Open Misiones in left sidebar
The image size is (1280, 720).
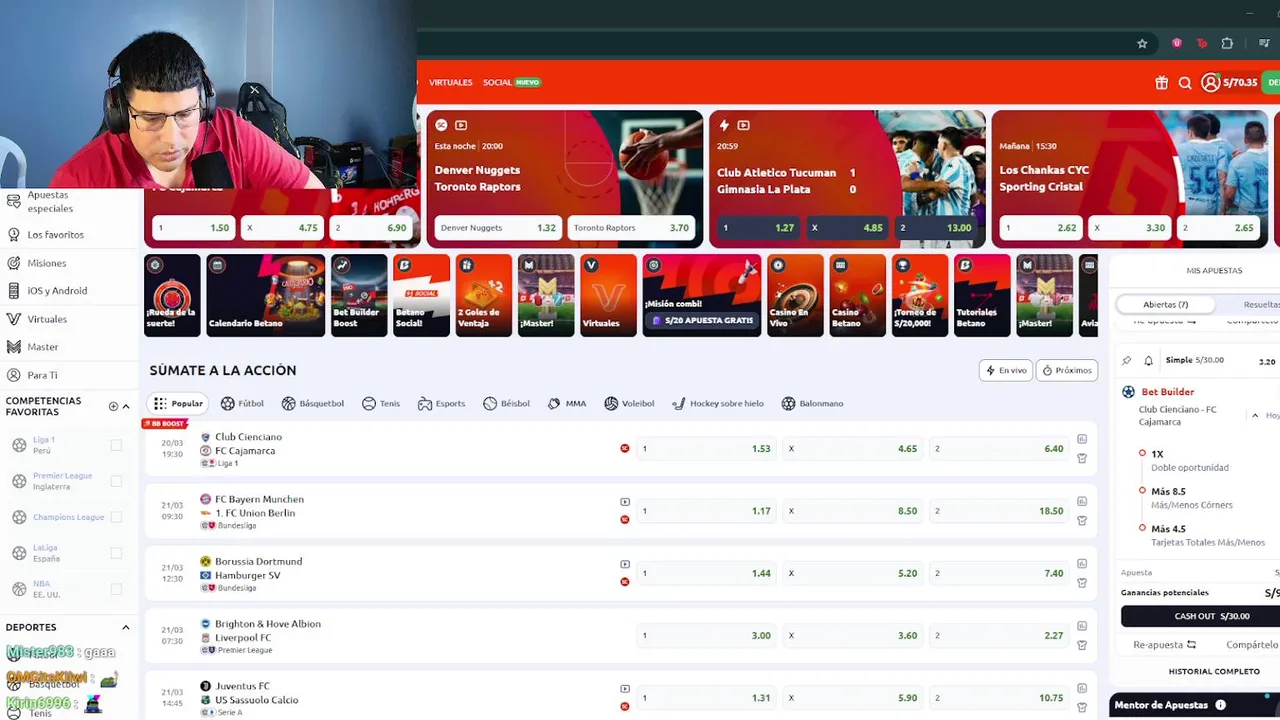click(46, 263)
